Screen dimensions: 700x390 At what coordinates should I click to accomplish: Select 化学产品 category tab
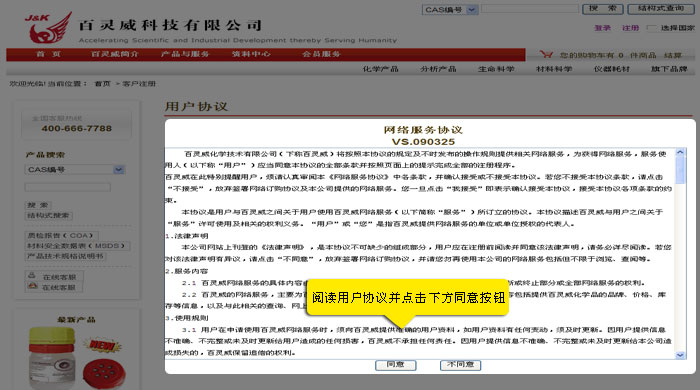(380, 69)
